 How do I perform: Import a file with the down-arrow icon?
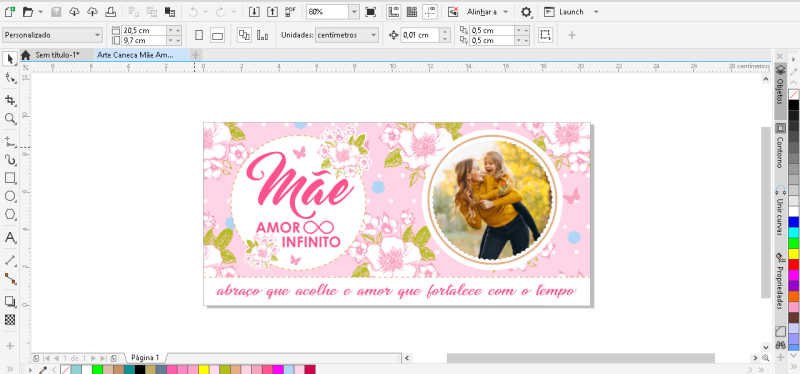tap(254, 11)
